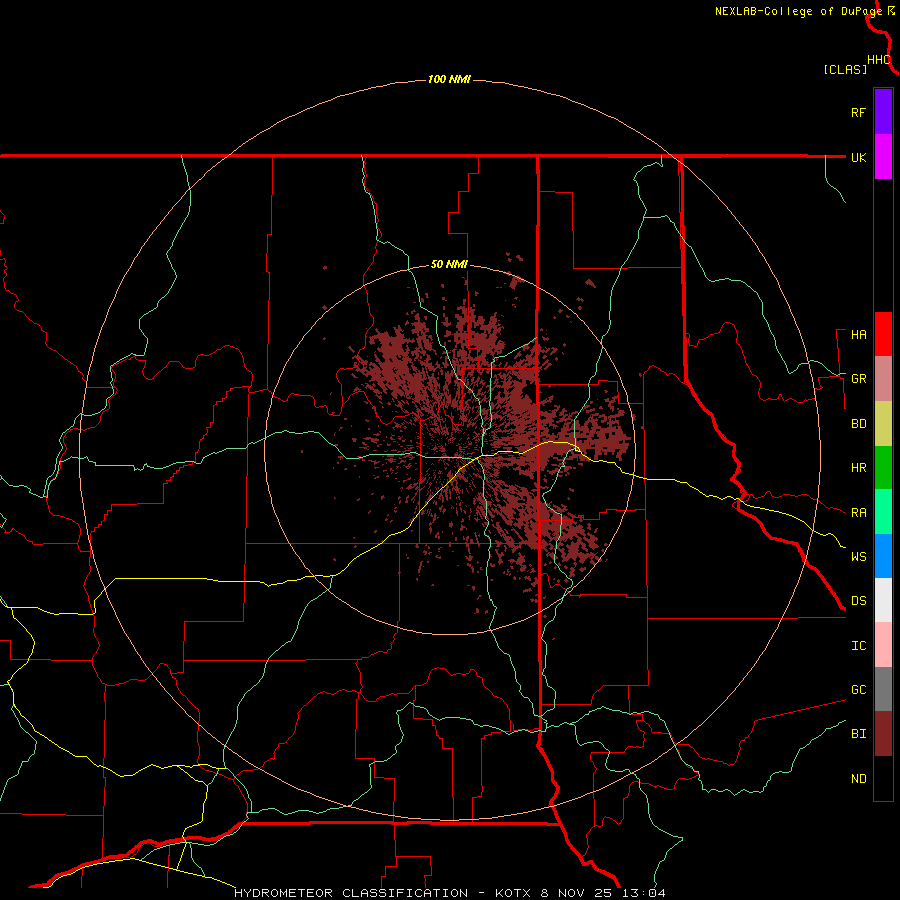
Task: Click the BI dark red swatch
Action: click(x=883, y=734)
